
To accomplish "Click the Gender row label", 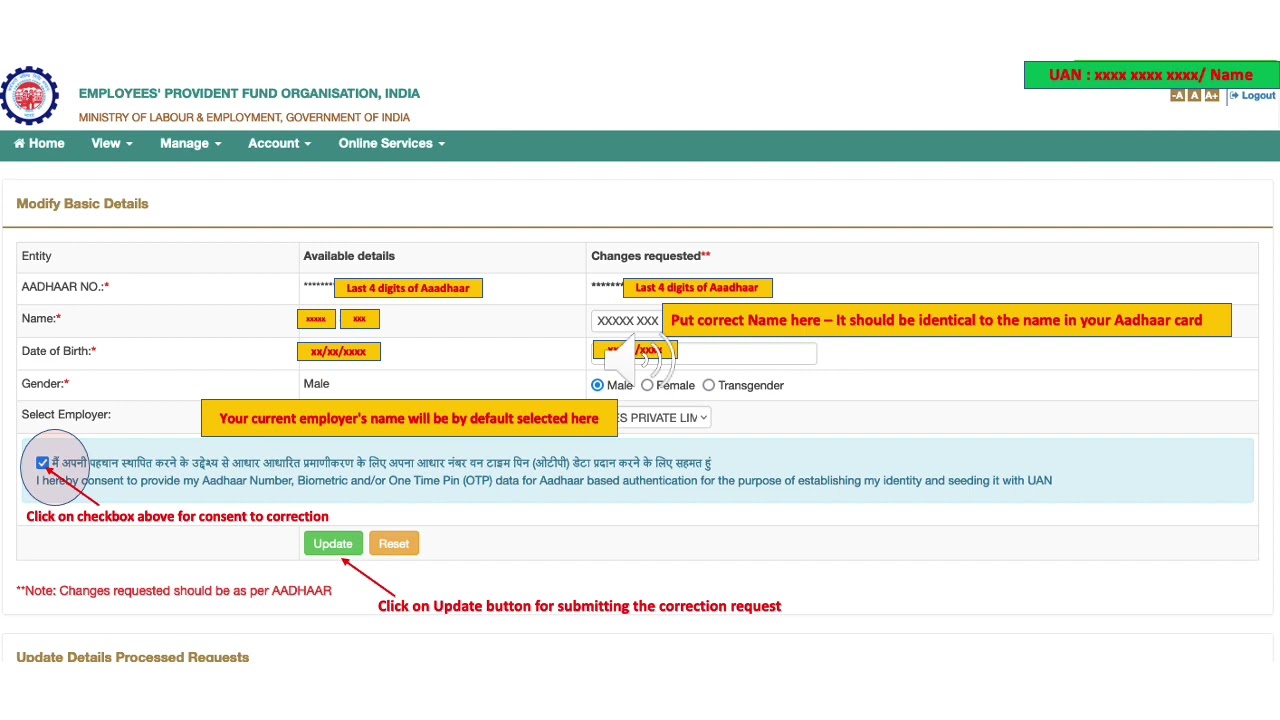I will click(45, 384).
